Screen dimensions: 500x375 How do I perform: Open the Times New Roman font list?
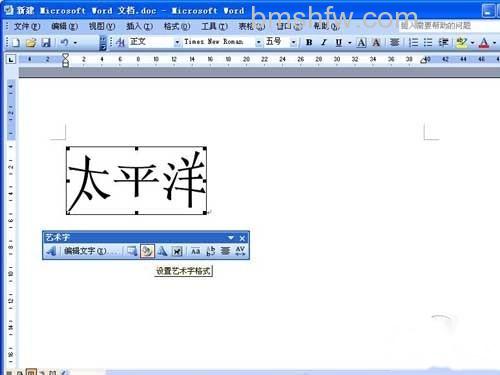tap(258, 42)
